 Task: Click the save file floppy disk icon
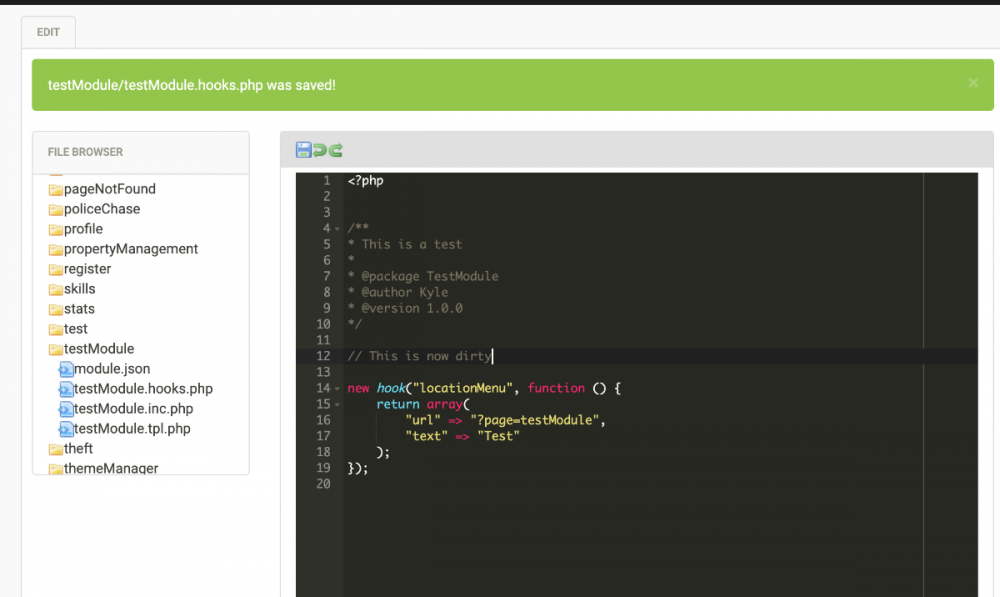pyautogui.click(x=303, y=150)
